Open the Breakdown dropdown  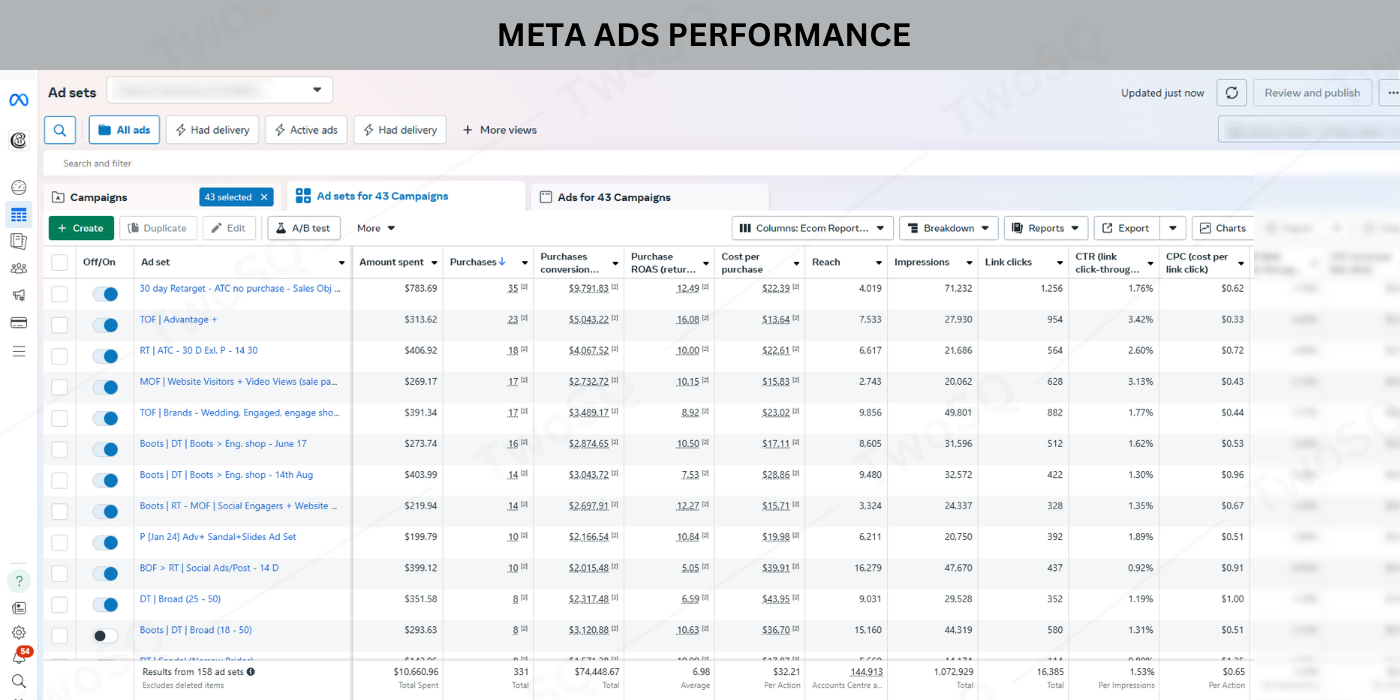(948, 228)
